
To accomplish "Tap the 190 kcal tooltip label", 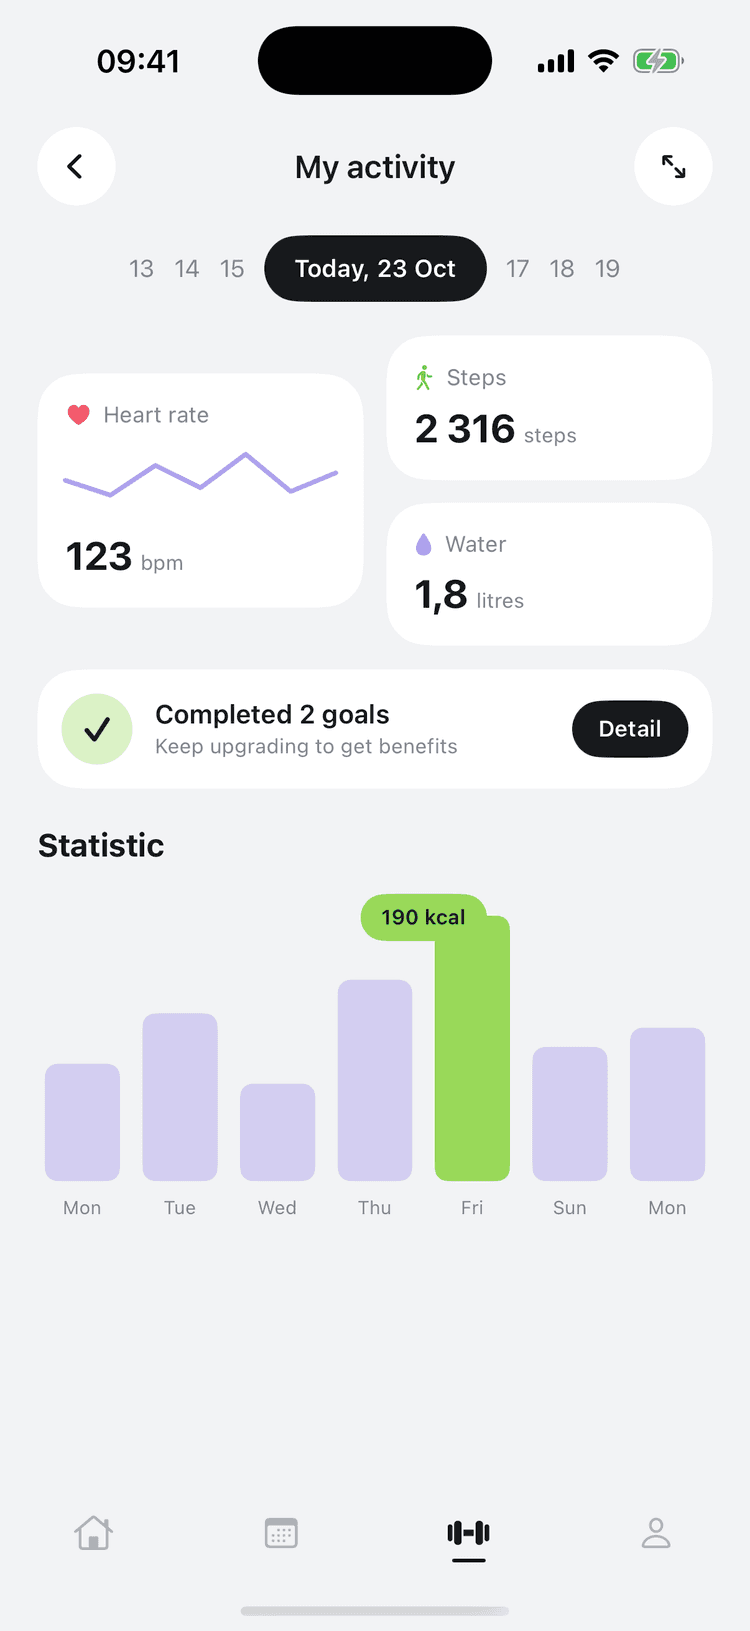I will click(423, 917).
